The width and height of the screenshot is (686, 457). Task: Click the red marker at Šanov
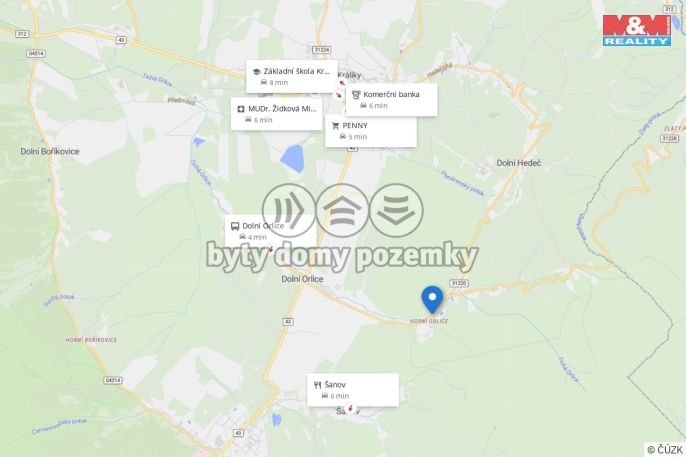click(x=350, y=409)
